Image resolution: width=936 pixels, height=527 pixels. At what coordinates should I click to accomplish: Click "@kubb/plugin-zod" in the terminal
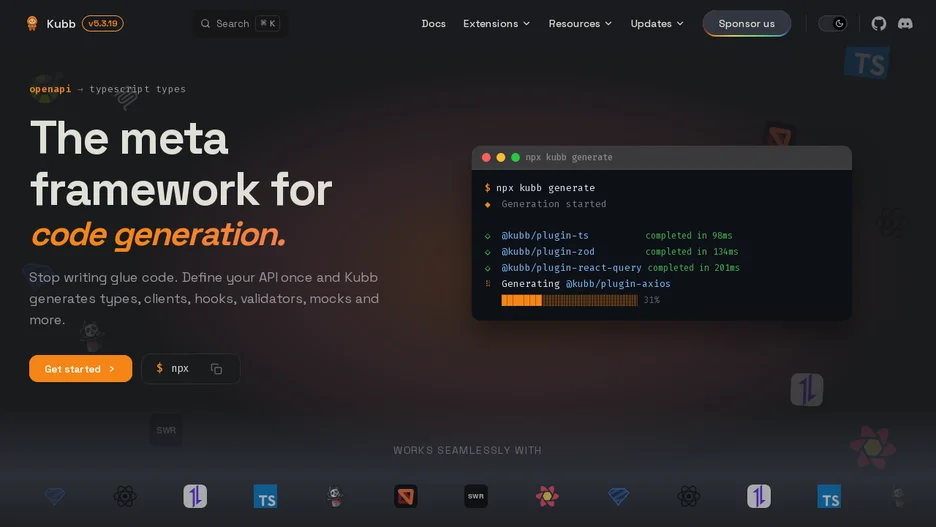click(548, 252)
